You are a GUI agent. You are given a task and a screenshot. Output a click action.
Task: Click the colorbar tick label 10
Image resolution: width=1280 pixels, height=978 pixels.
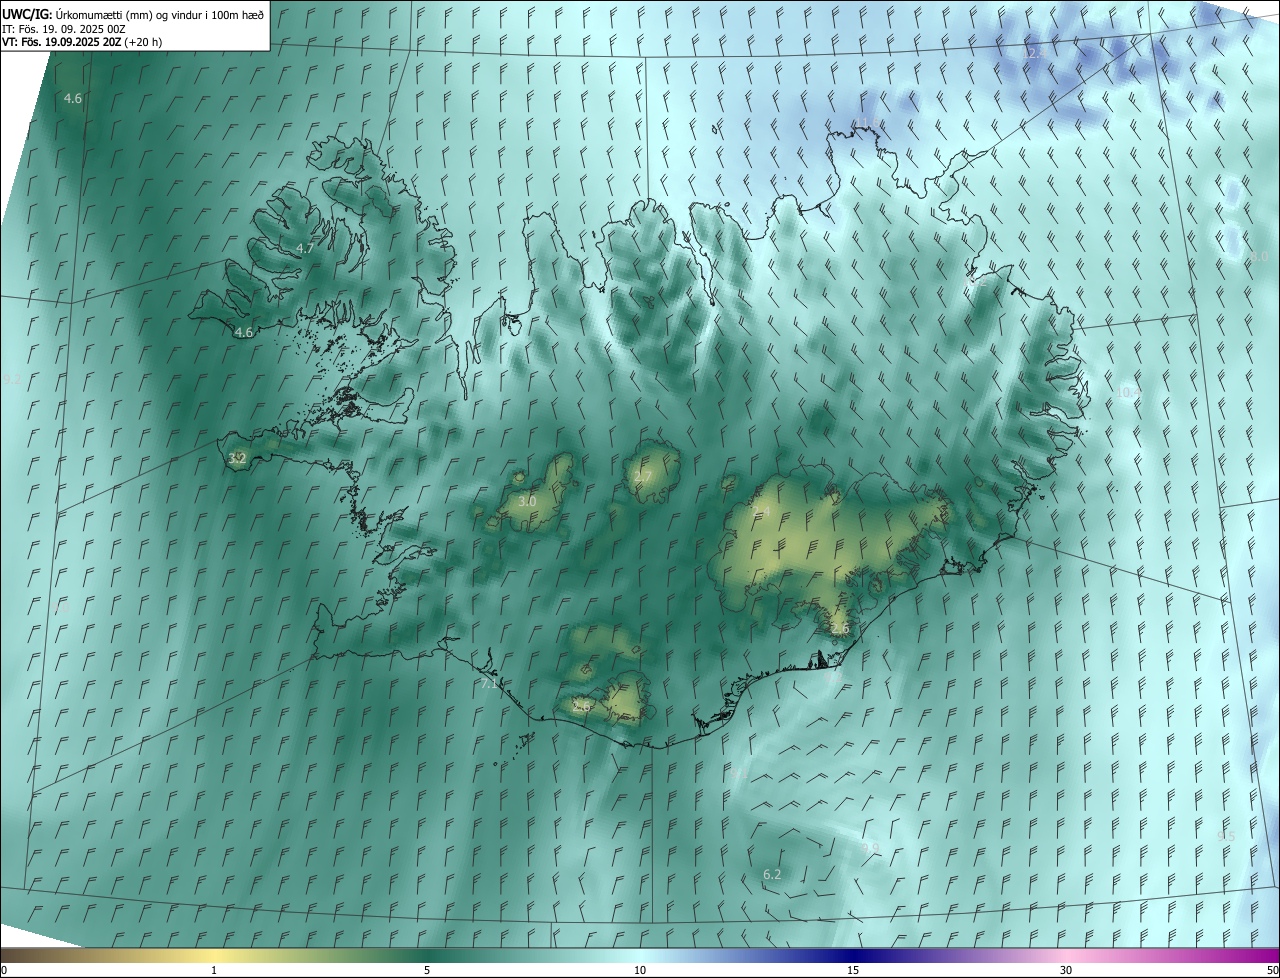click(640, 970)
